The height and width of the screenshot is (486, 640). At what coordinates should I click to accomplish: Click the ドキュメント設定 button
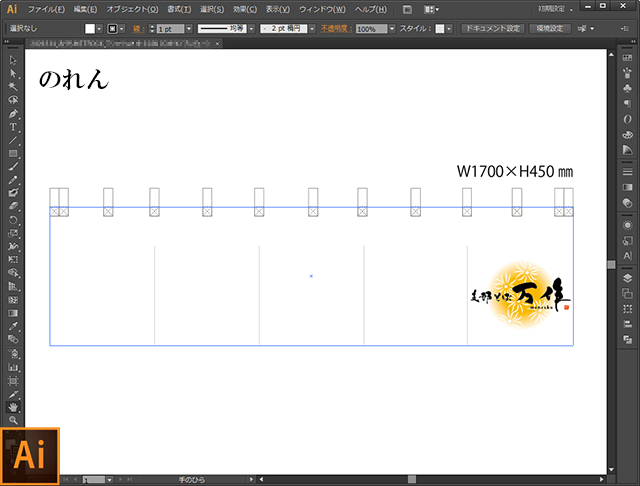pyautogui.click(x=493, y=29)
